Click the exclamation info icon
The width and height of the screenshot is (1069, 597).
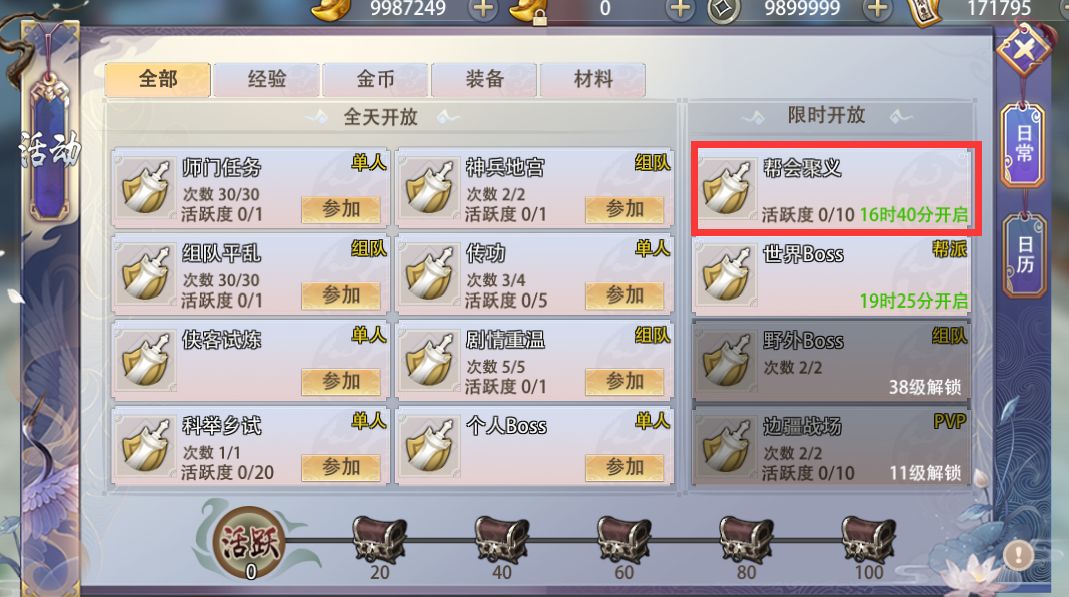click(1019, 553)
